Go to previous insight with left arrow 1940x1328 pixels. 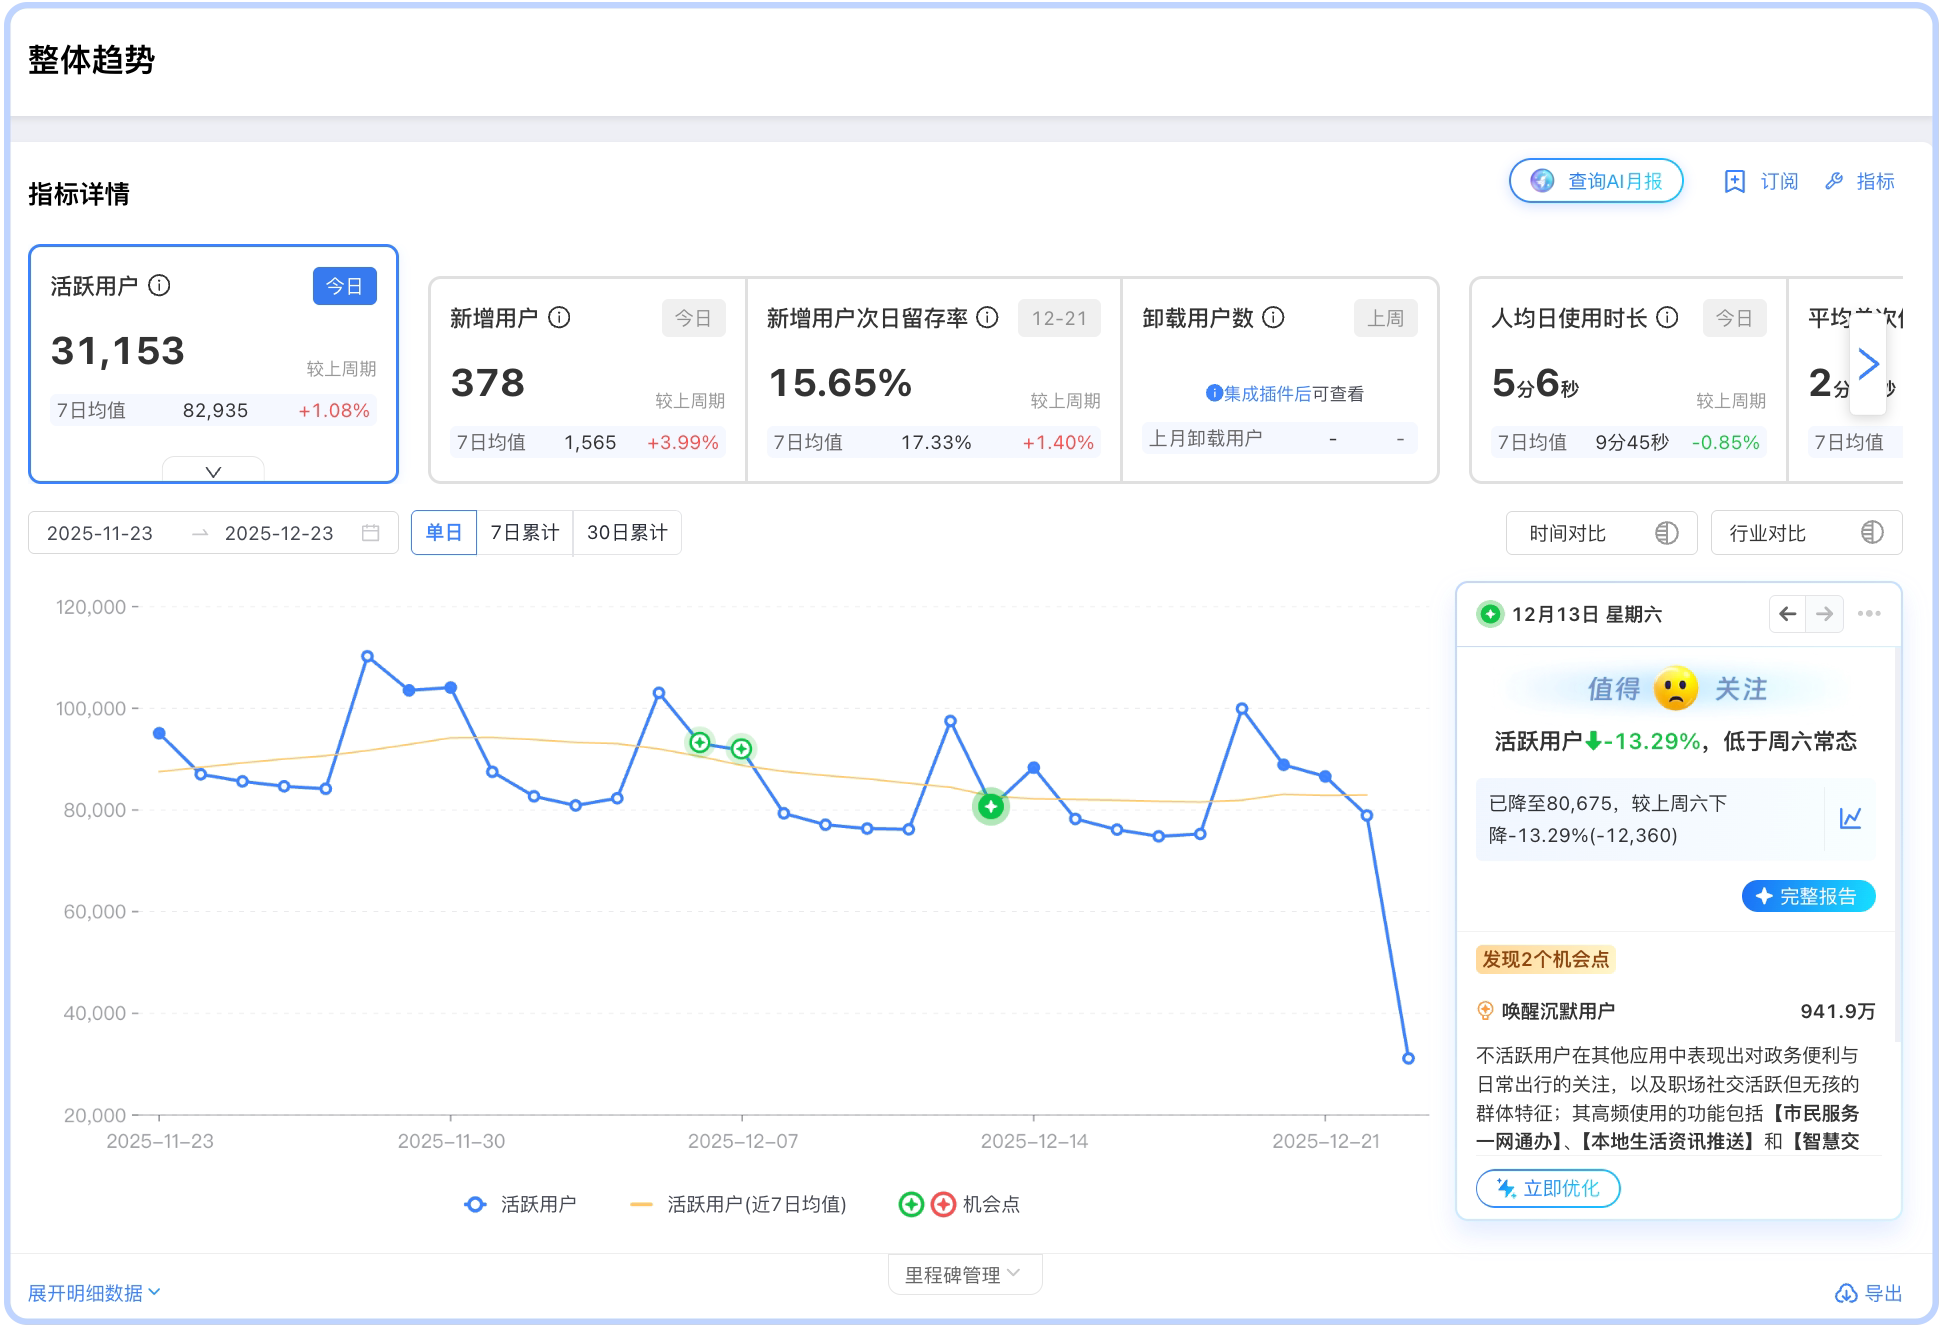pyautogui.click(x=1787, y=614)
